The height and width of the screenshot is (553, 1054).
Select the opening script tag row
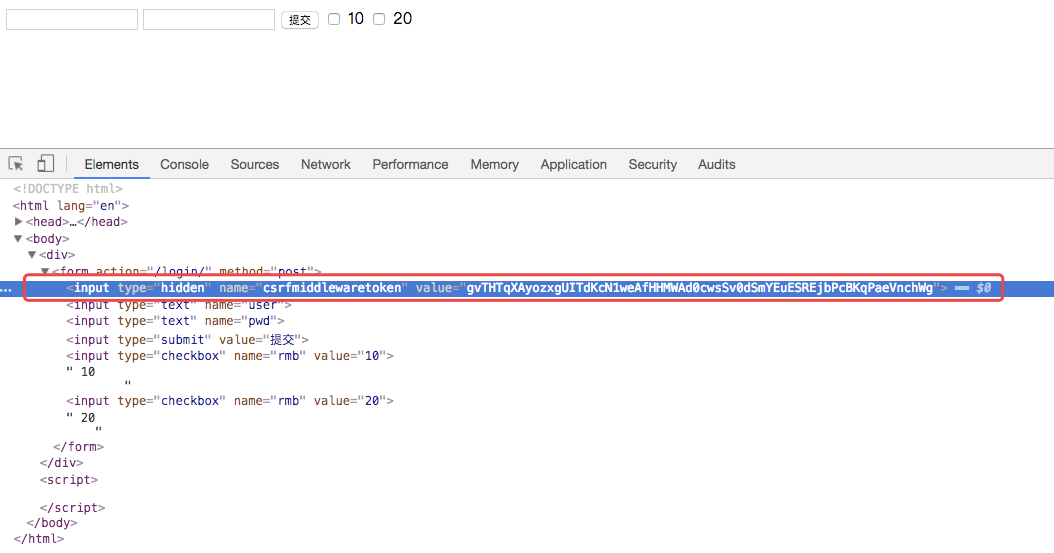(x=69, y=480)
